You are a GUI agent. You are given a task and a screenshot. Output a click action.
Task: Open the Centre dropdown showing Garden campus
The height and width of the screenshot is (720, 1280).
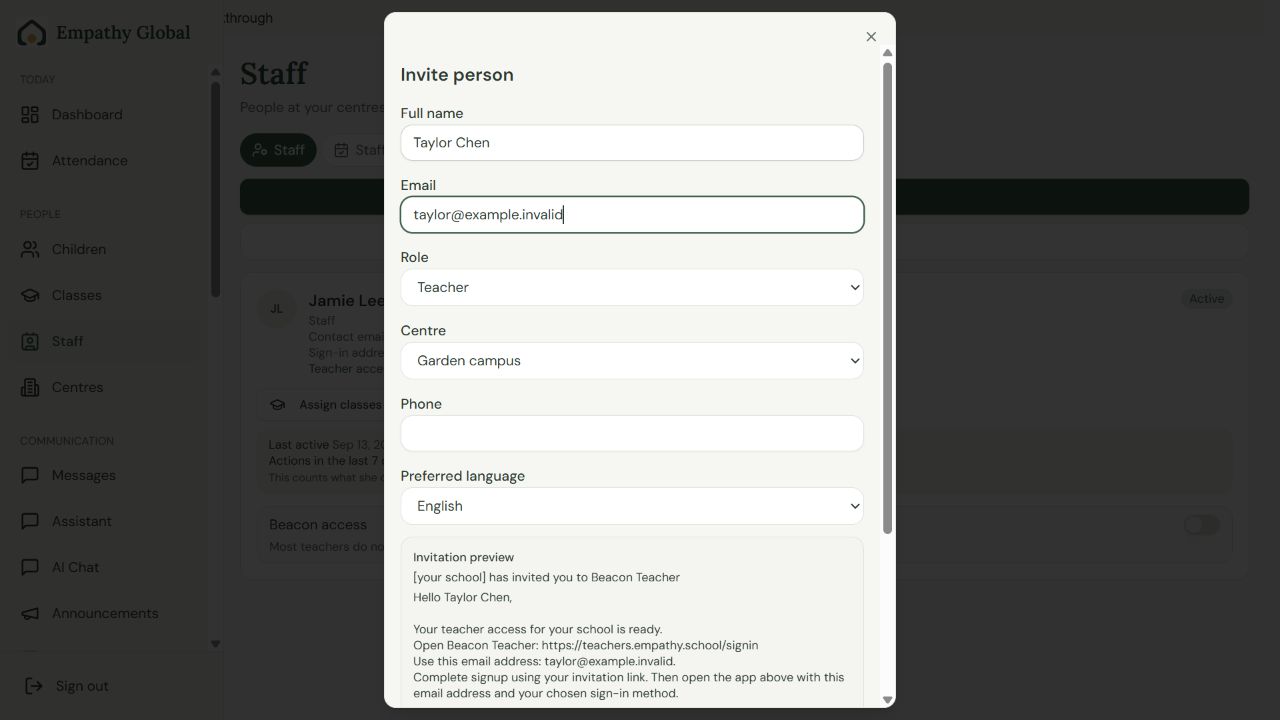pos(632,361)
